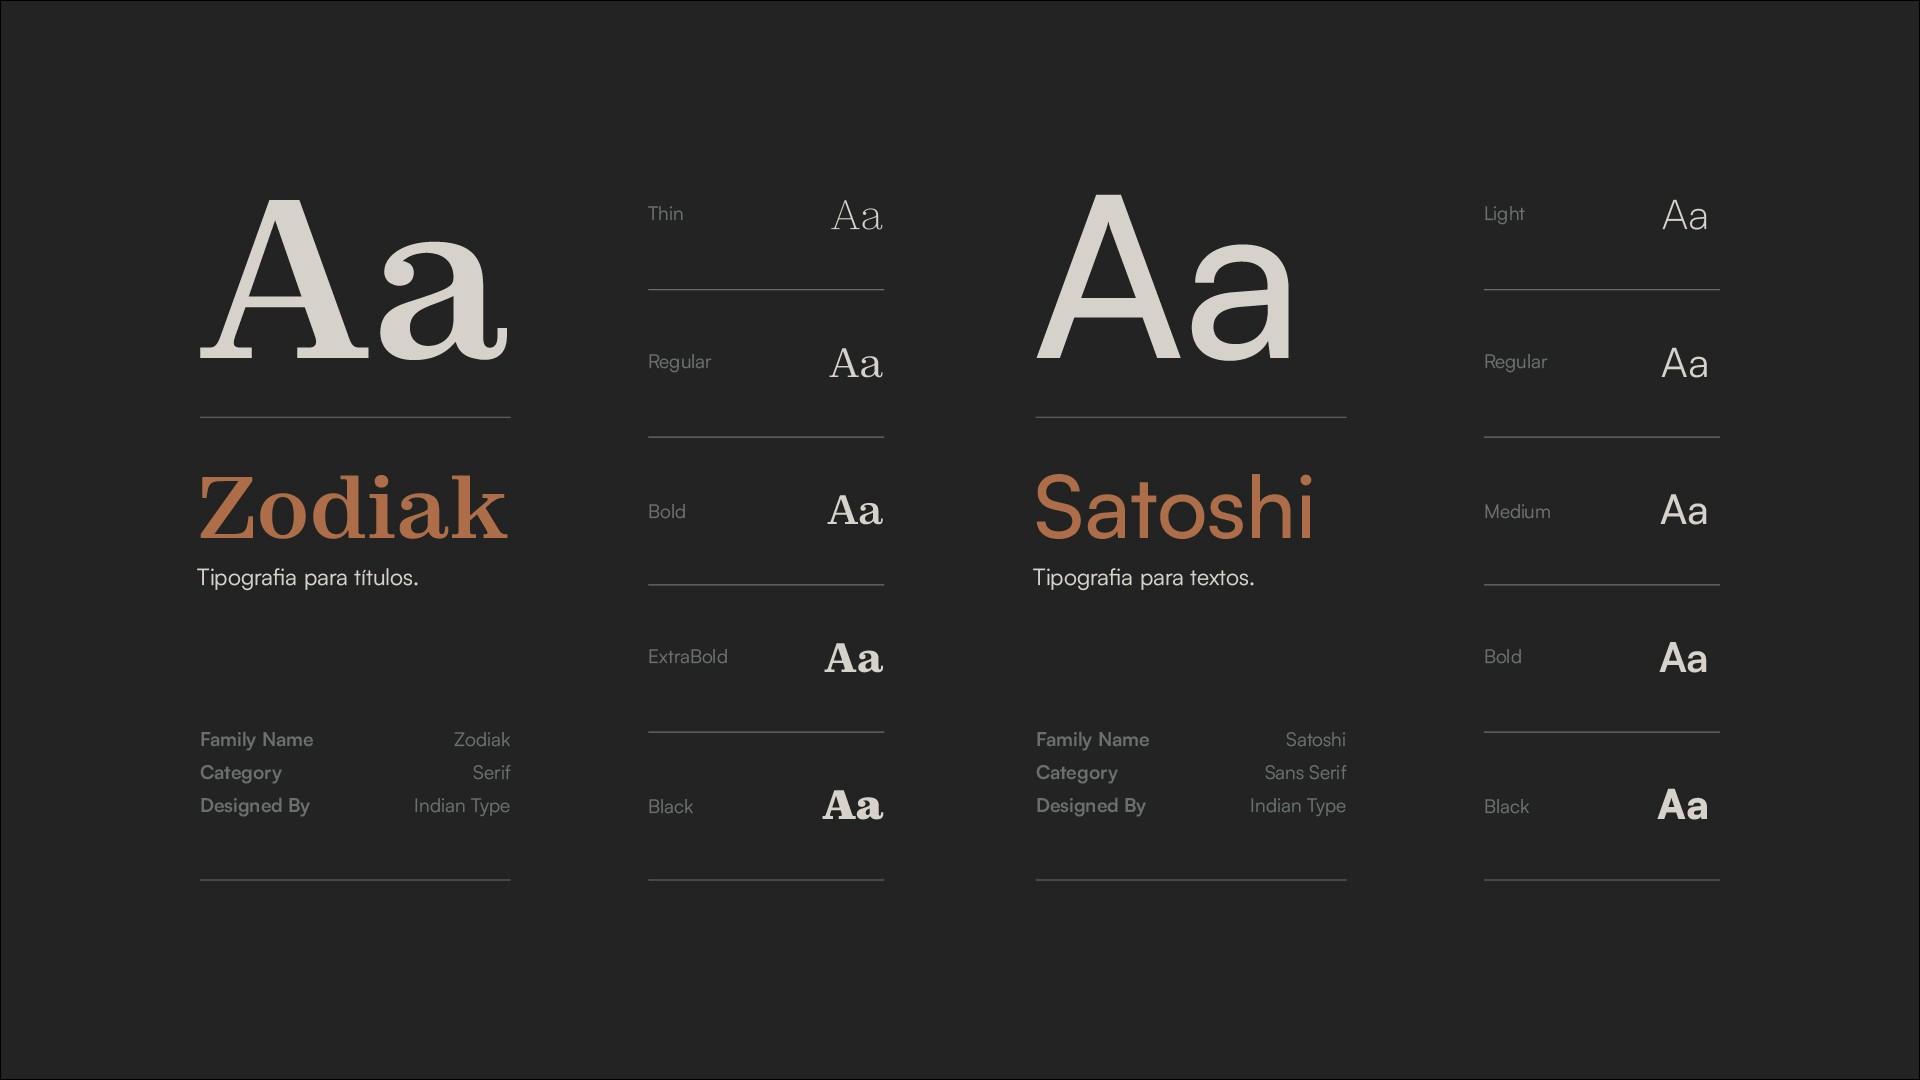Click the Zodiak Regular Aa sample
The height and width of the screenshot is (1080, 1920).
click(x=856, y=364)
